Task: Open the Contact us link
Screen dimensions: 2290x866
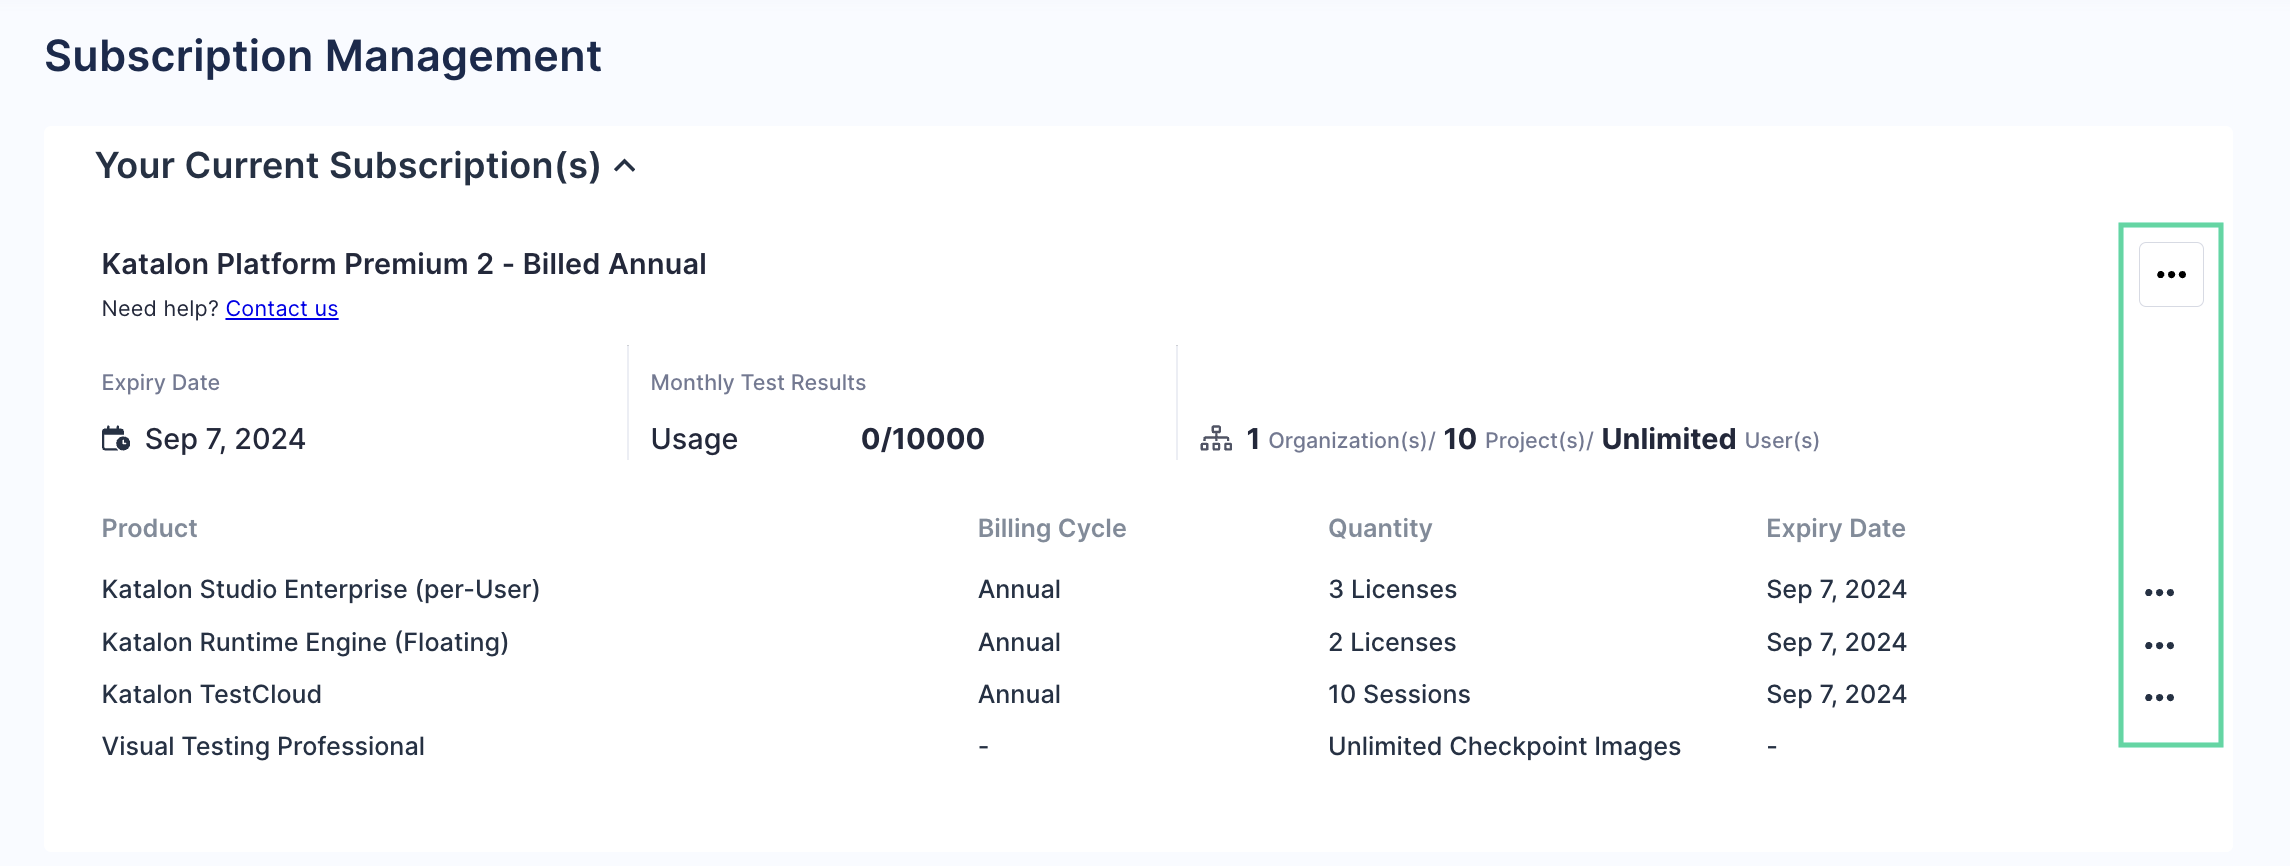Action: pos(282,309)
